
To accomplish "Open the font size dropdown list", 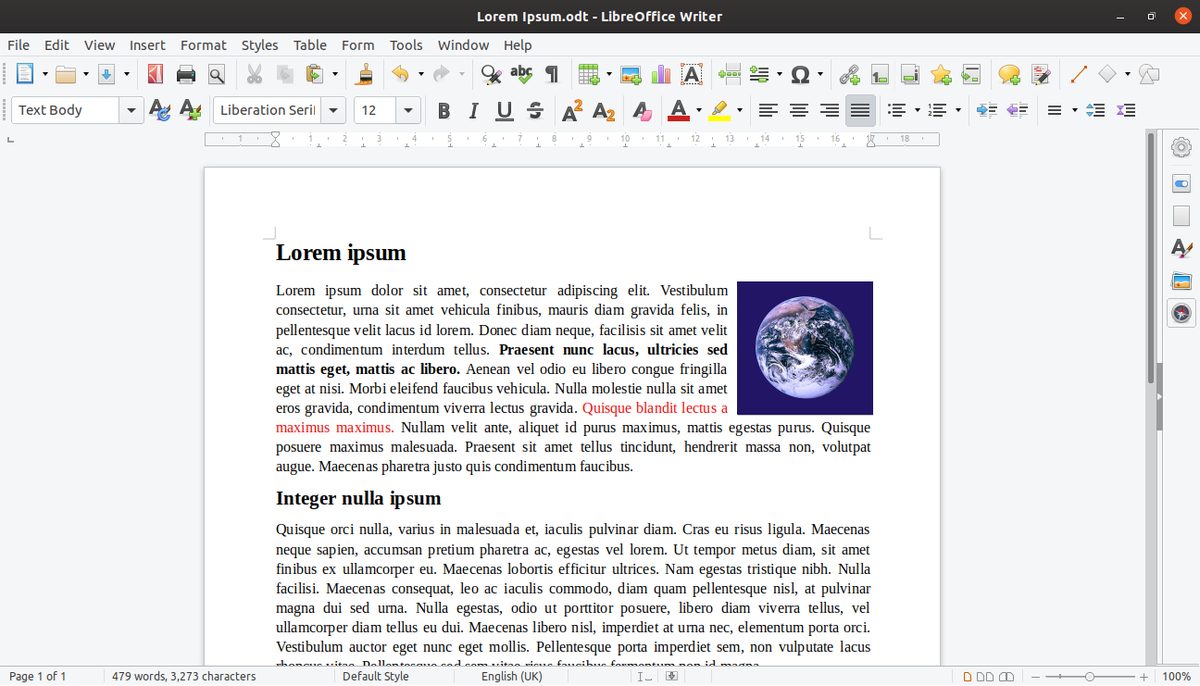I will [408, 110].
